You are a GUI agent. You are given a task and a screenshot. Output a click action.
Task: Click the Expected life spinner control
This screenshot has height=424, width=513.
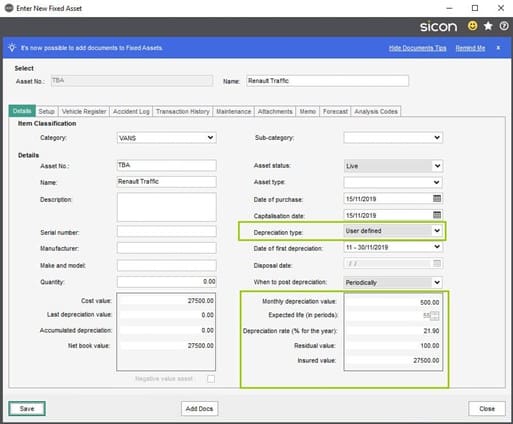[x=434, y=316]
